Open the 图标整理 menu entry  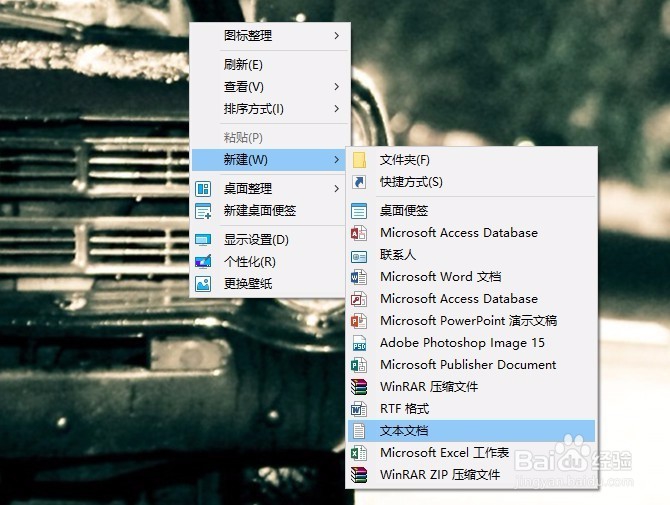pos(270,35)
